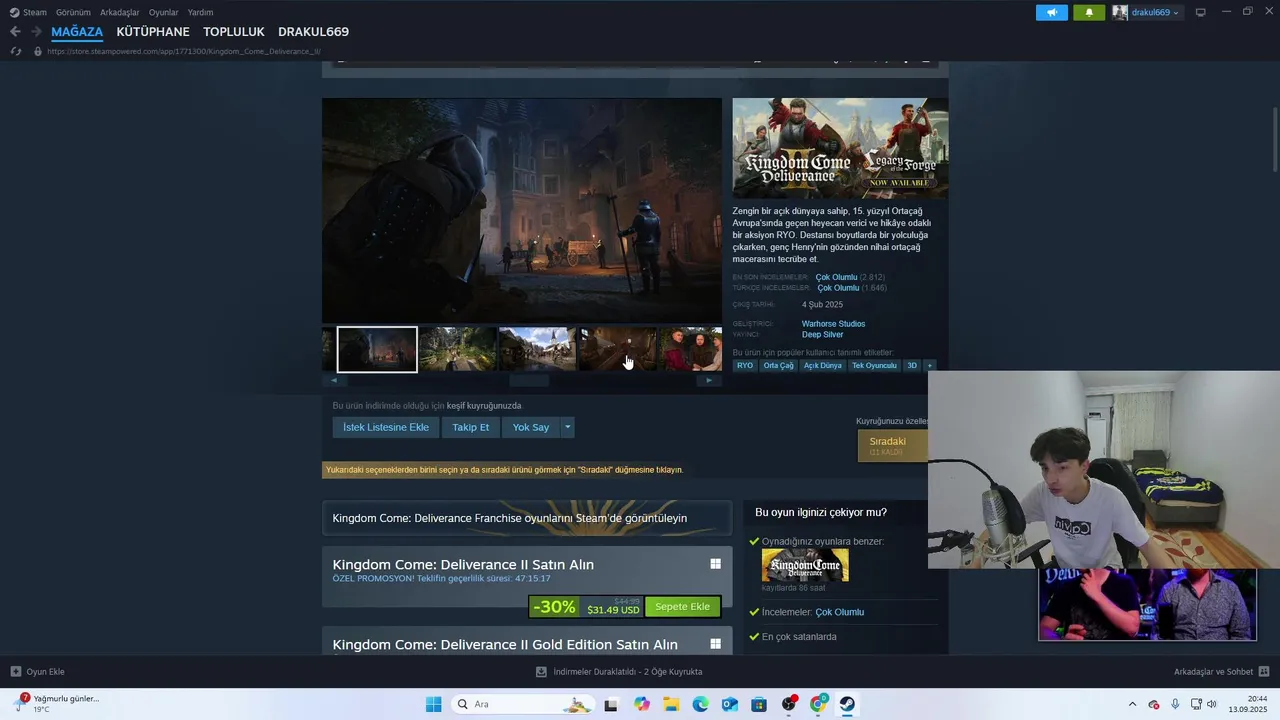Click the Windows taskbar search box
This screenshot has width=1280, height=720.
click(x=522, y=705)
